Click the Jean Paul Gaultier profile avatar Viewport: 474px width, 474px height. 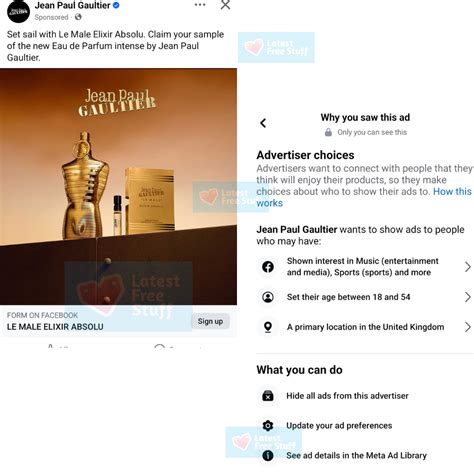(18, 11)
